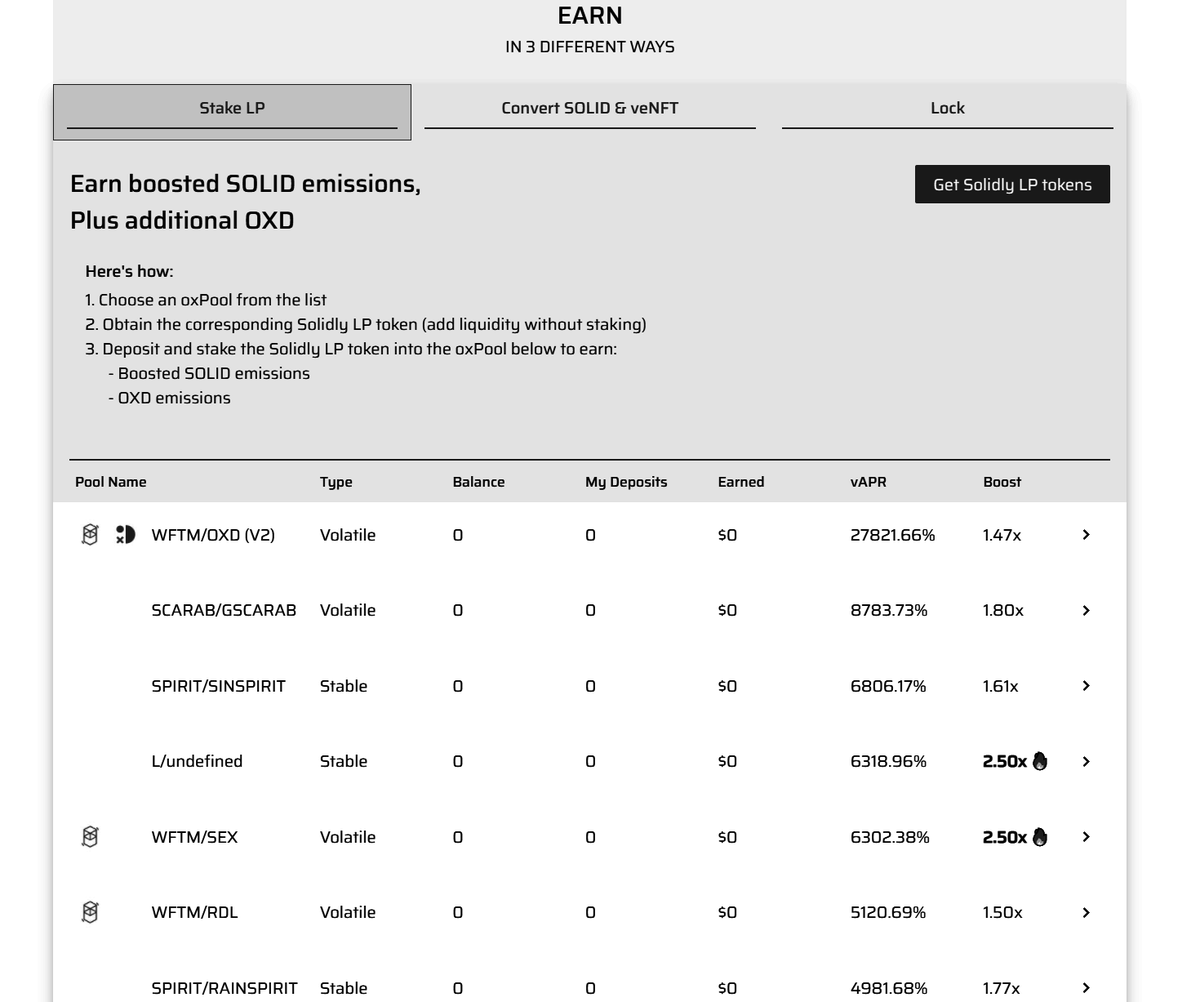
Task: Expand the WFTM/RDL pool chevron
Action: (1086, 912)
